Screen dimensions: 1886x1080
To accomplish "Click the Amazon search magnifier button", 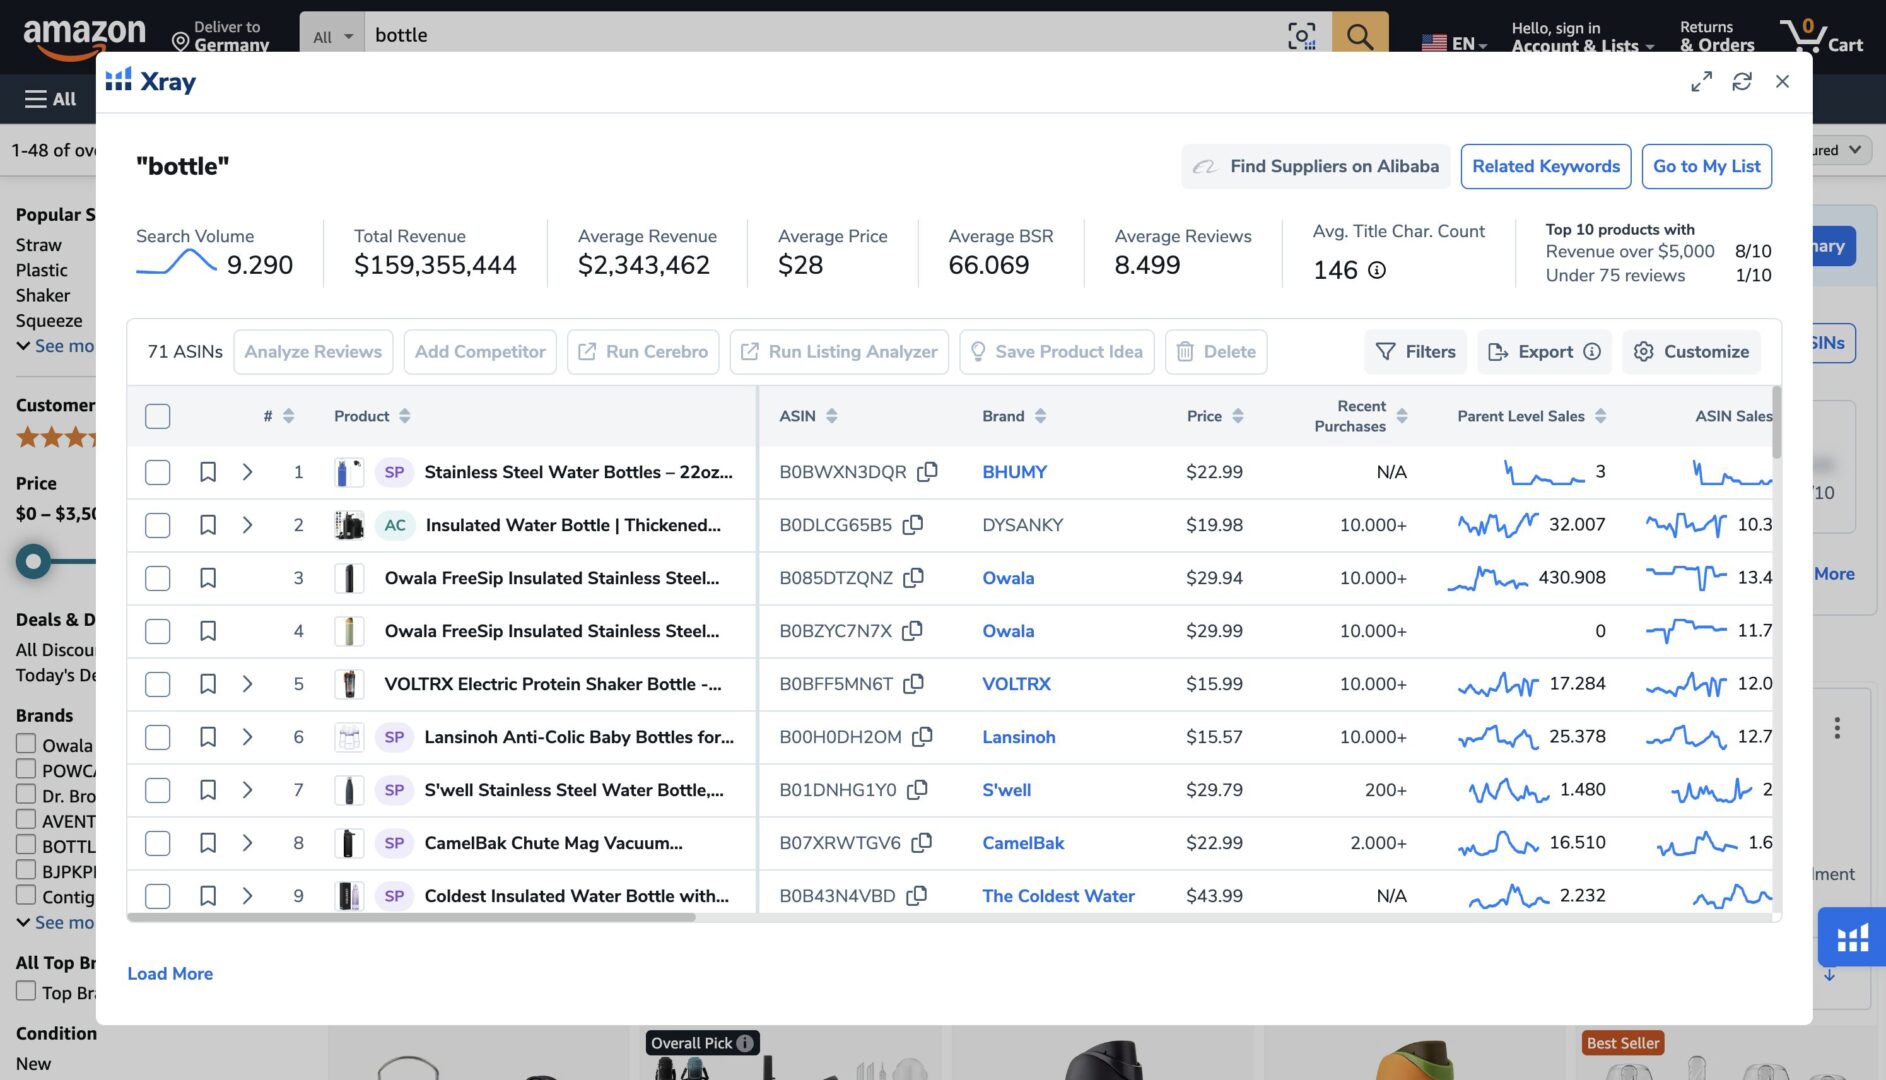I will [1359, 36].
